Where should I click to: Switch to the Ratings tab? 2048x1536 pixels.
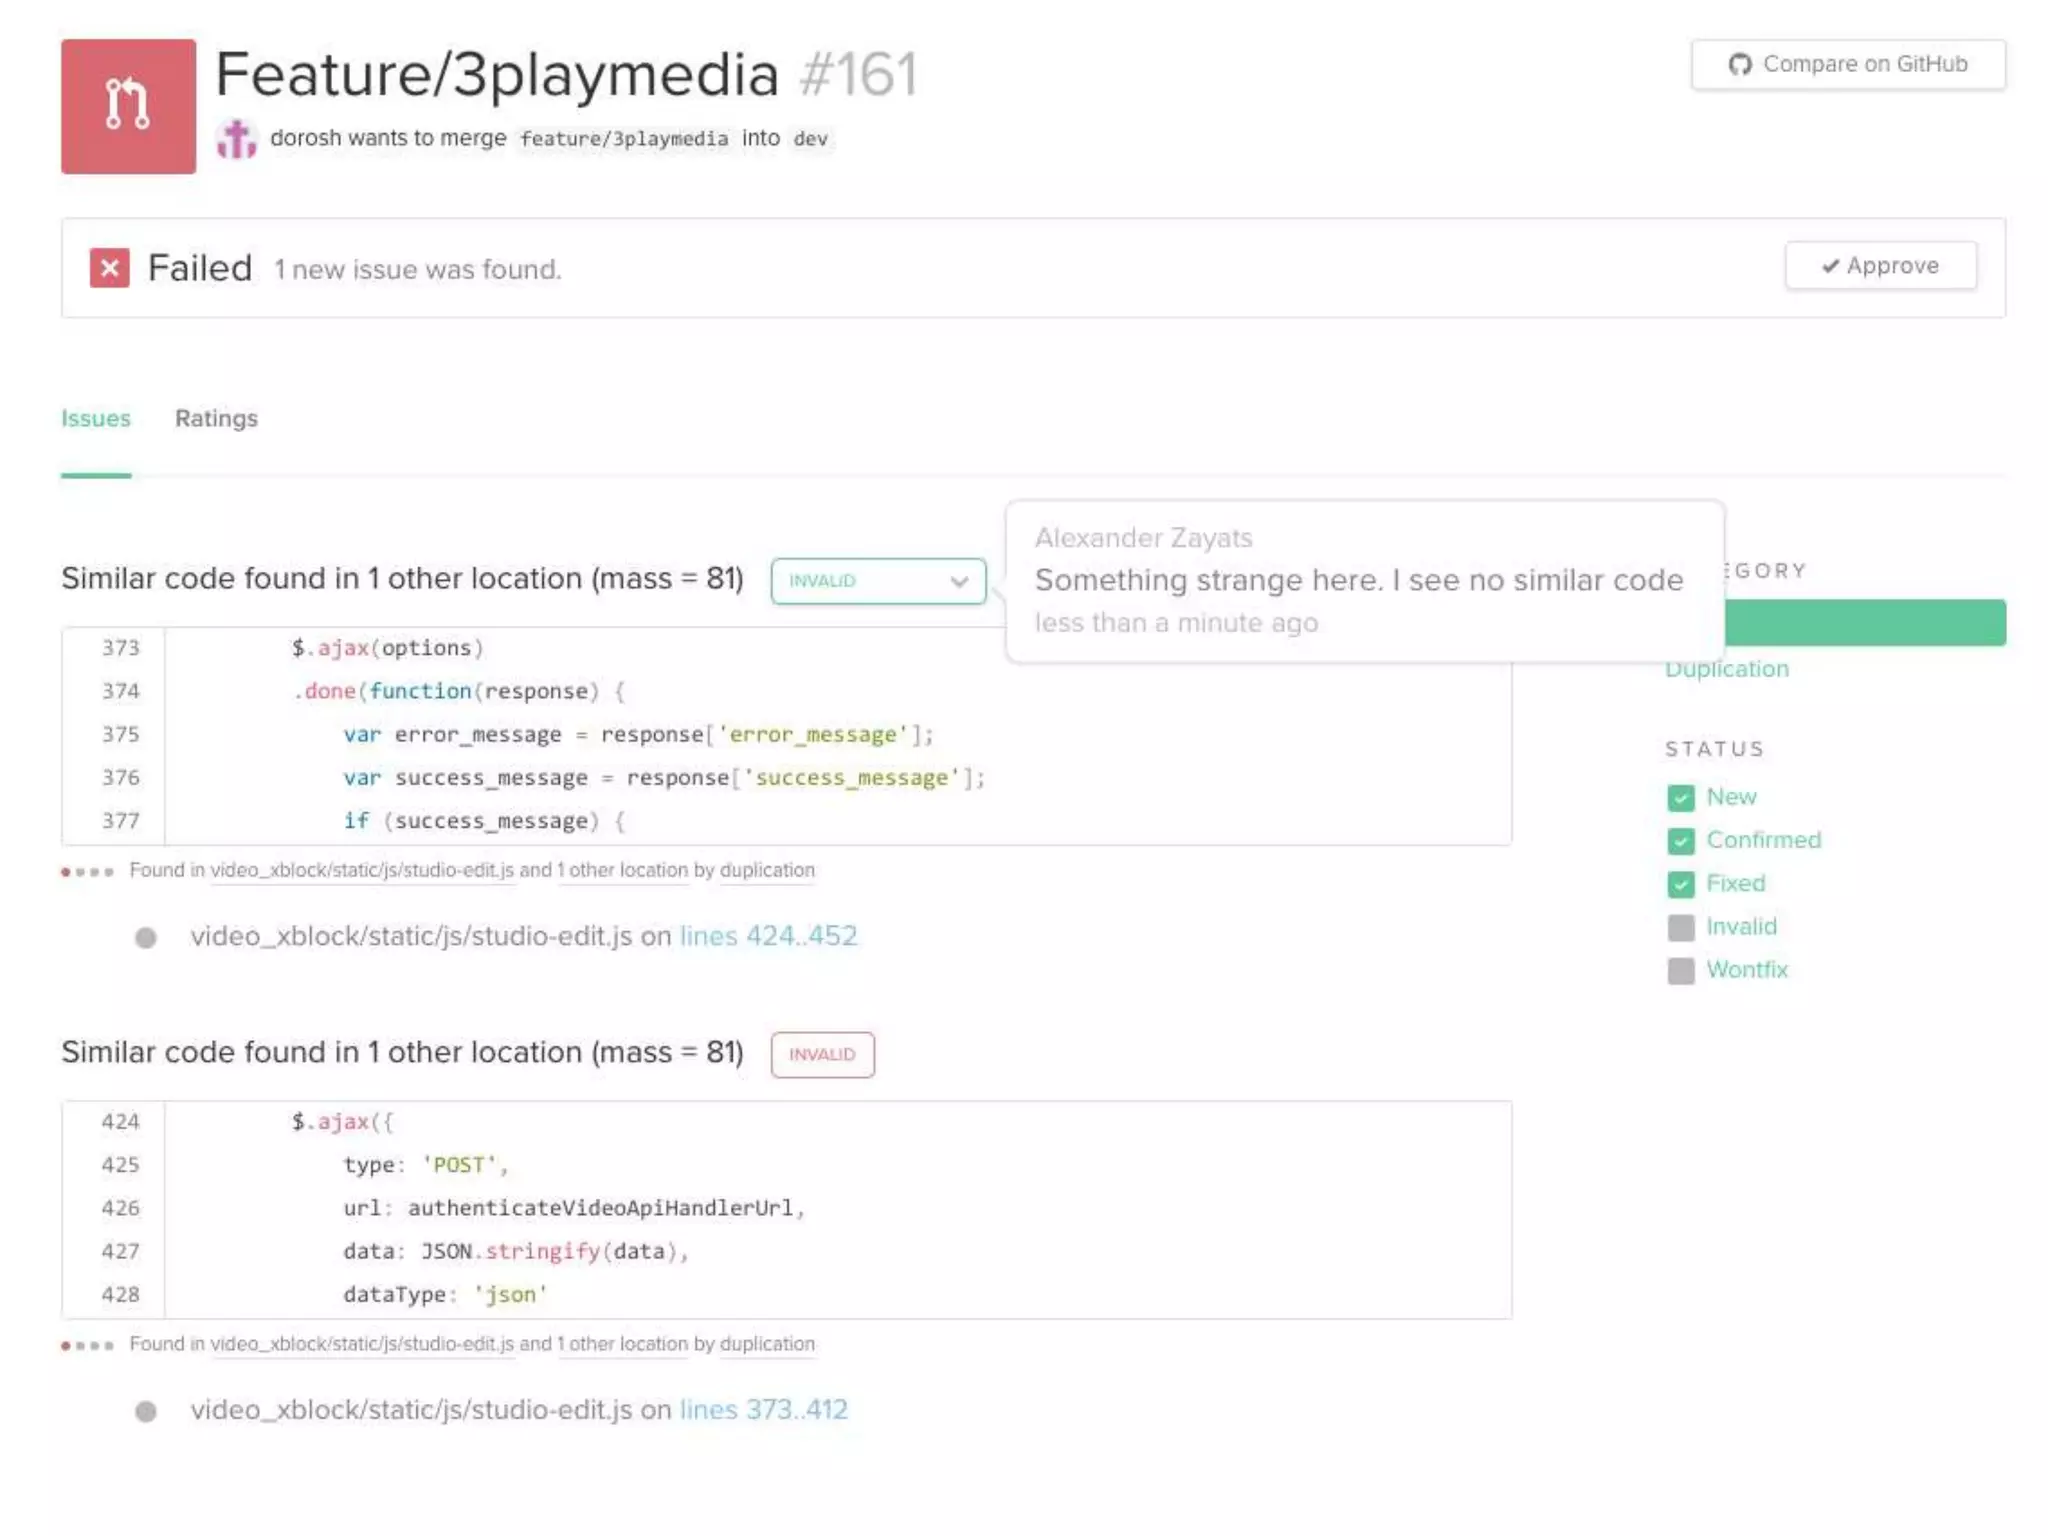click(x=216, y=418)
